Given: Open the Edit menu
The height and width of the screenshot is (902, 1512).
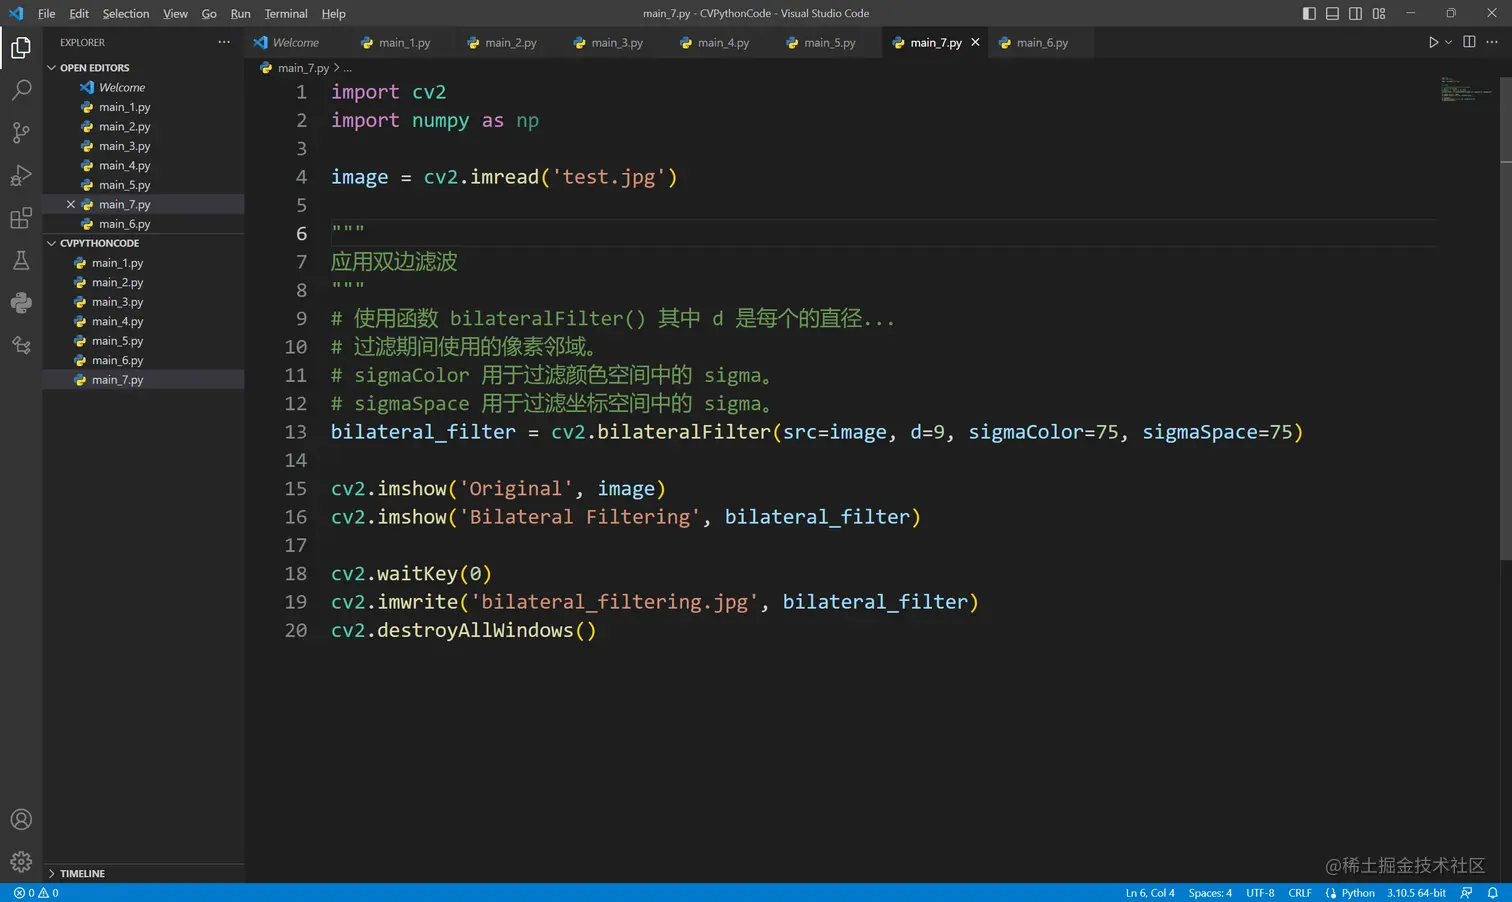Looking at the screenshot, I should [79, 13].
